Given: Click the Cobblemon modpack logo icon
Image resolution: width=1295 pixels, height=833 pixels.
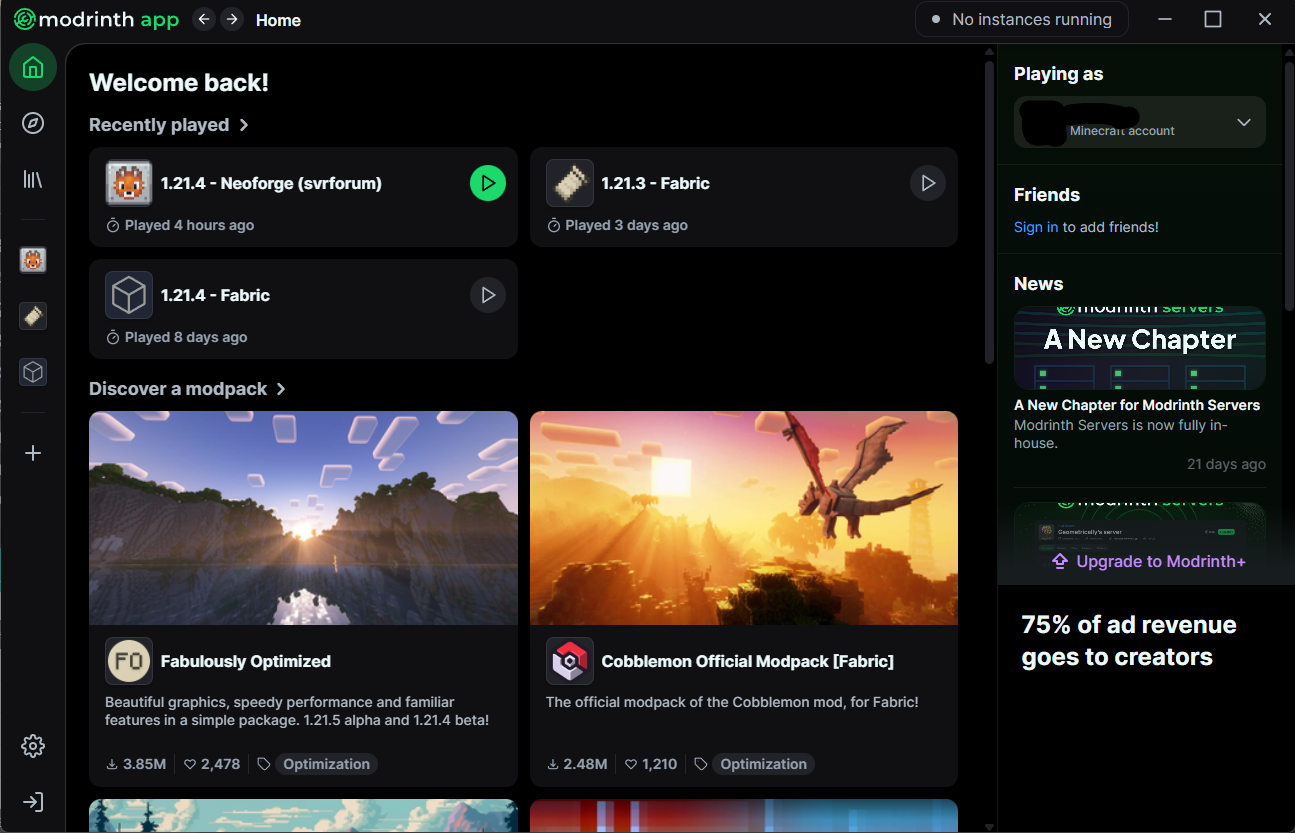Looking at the screenshot, I should click(570, 661).
